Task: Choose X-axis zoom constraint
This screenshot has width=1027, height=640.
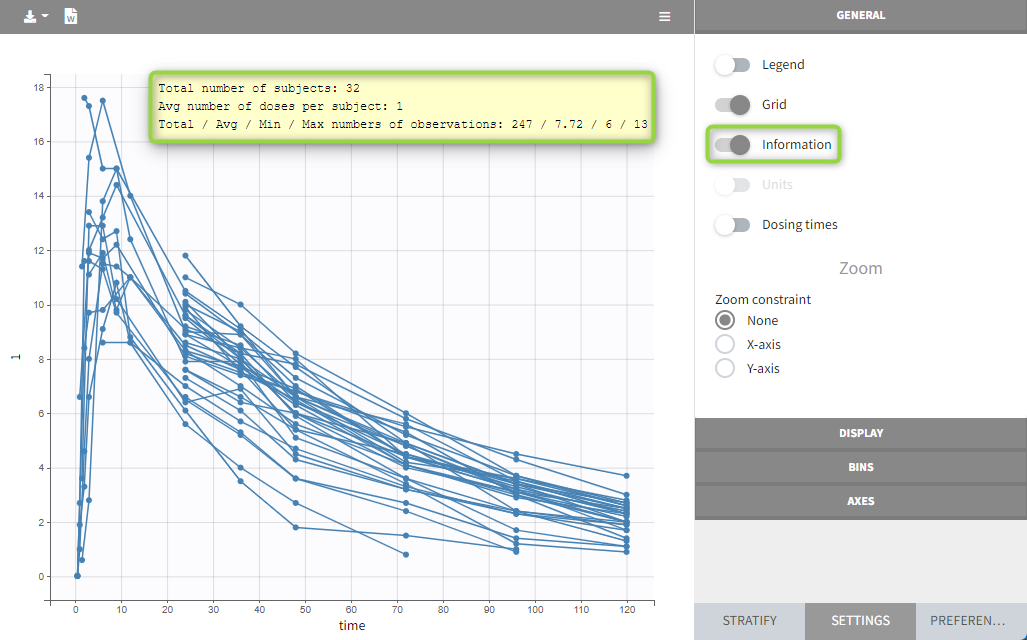Action: [725, 345]
